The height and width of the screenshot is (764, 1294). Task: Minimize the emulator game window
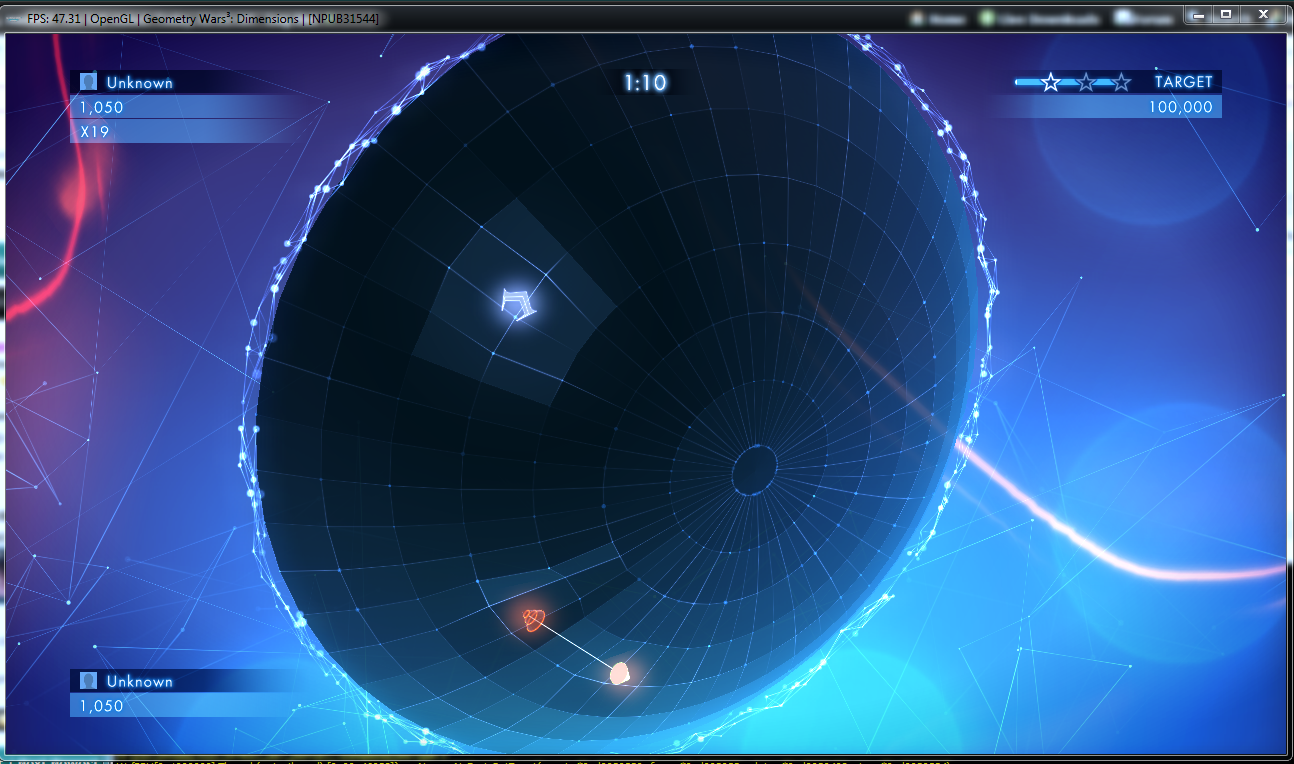click(1198, 14)
